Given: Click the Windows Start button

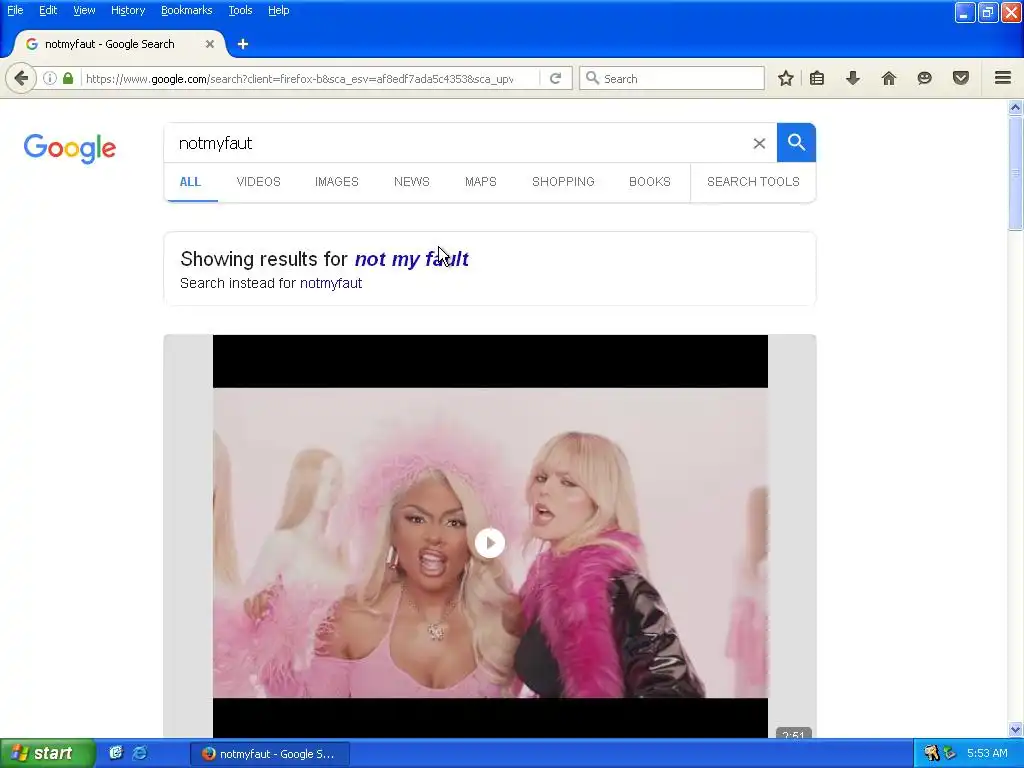Looking at the screenshot, I should tap(48, 753).
